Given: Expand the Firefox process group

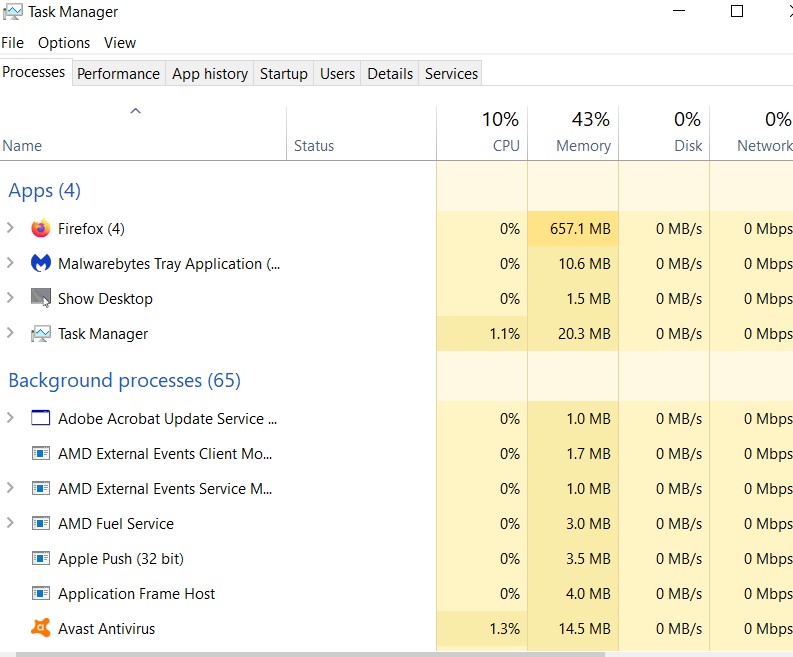Looking at the screenshot, I should (x=10, y=228).
